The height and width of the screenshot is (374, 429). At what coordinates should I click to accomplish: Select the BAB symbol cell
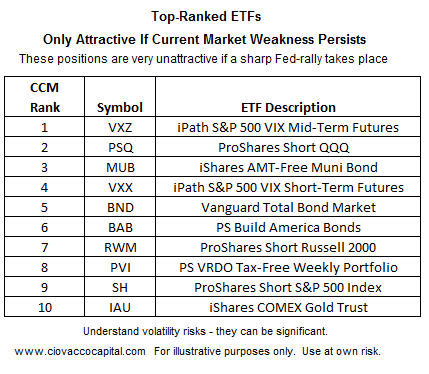pyautogui.click(x=120, y=227)
